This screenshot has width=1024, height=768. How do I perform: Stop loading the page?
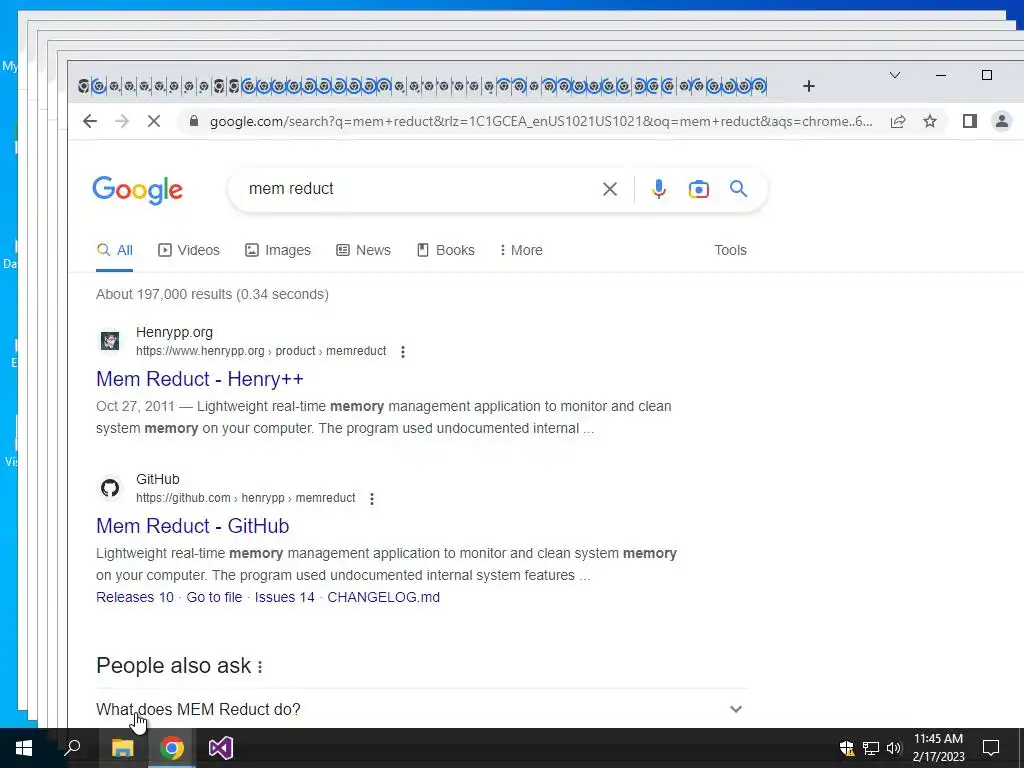[x=154, y=121]
